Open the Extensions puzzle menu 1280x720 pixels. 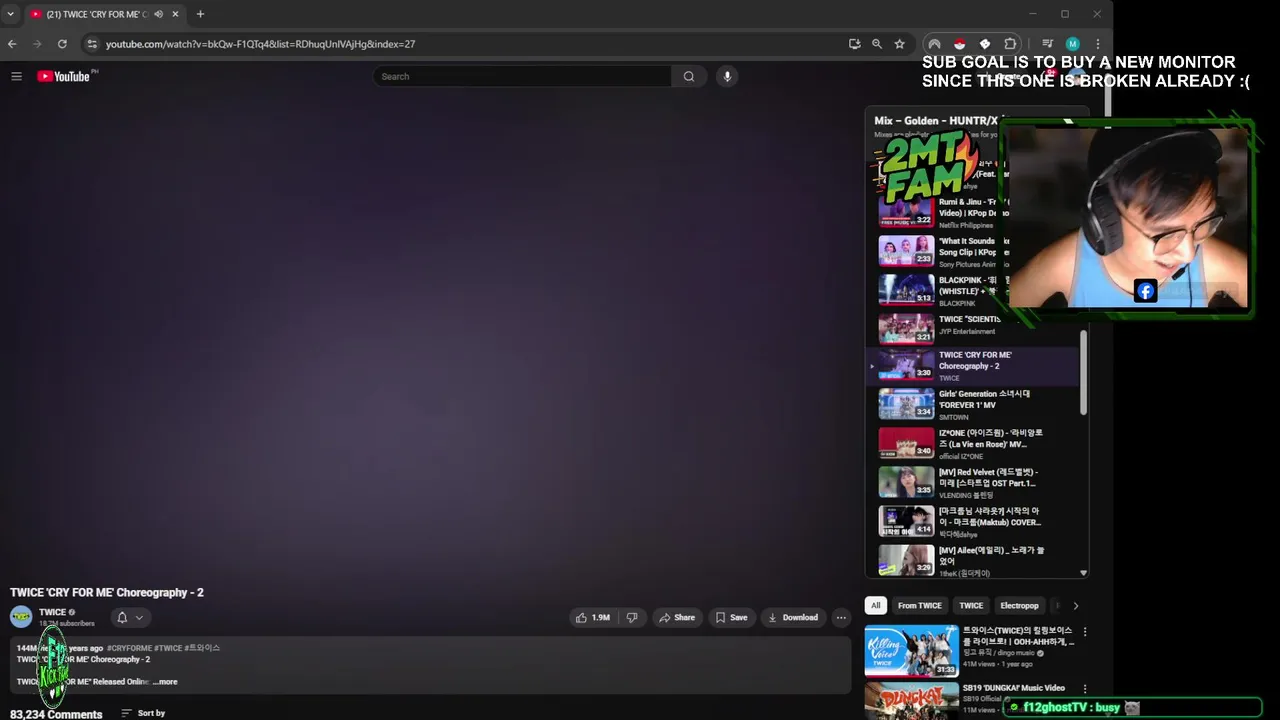pos(1010,44)
